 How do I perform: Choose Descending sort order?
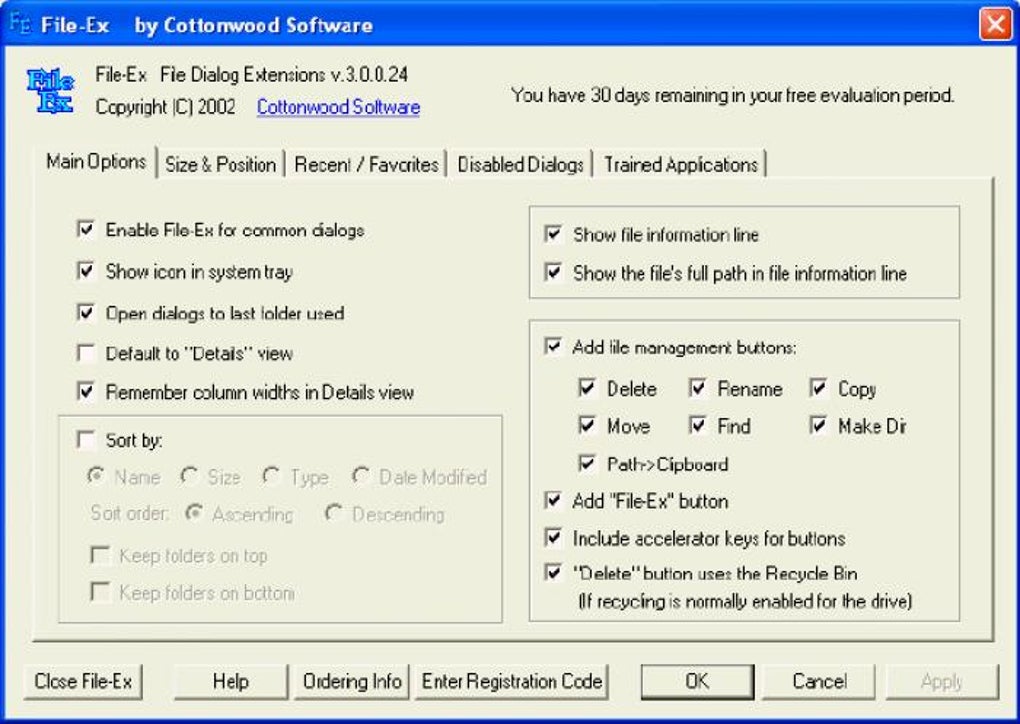(335, 514)
